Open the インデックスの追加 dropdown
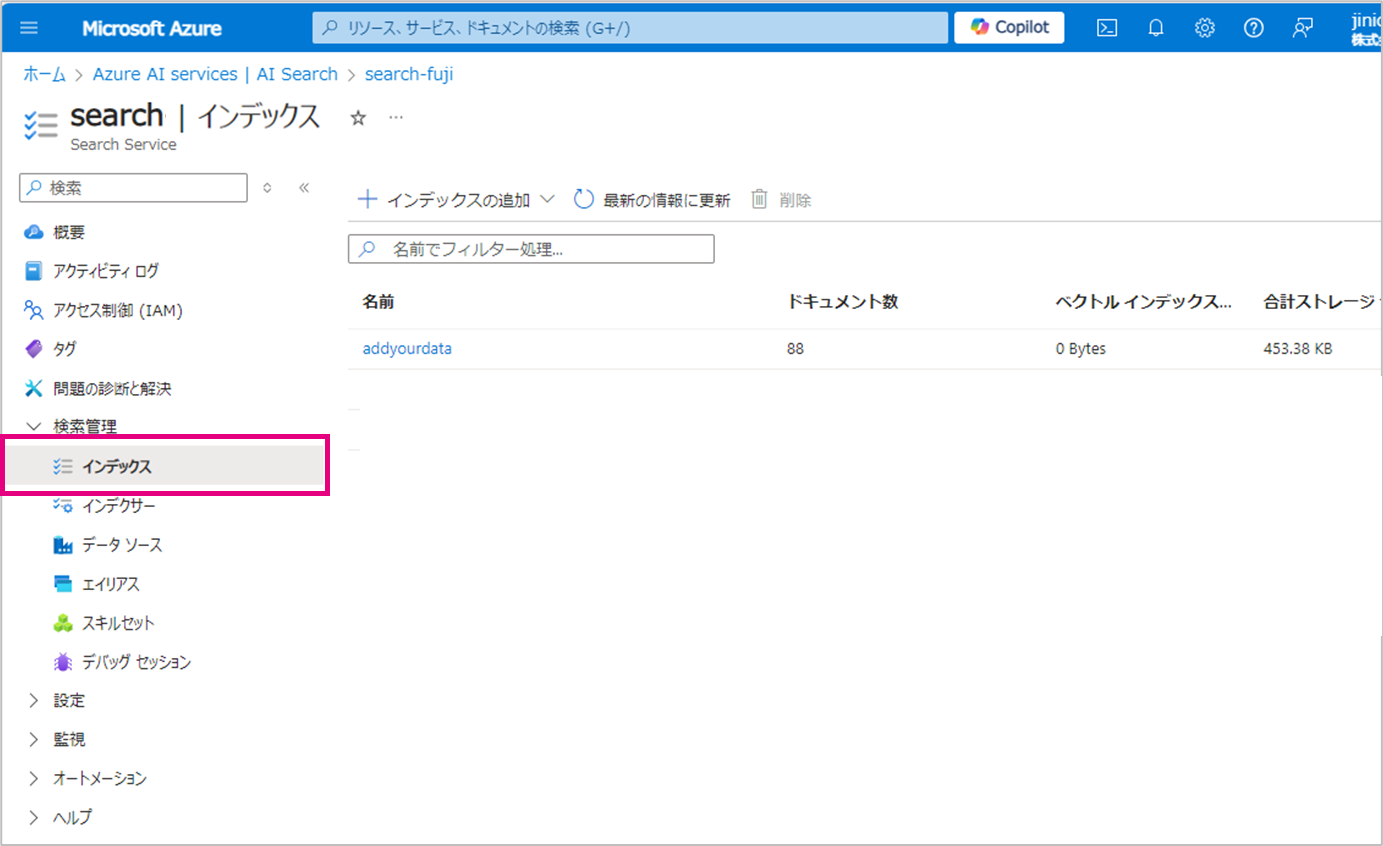Image resolution: width=1383 pixels, height=846 pixels. [456, 200]
